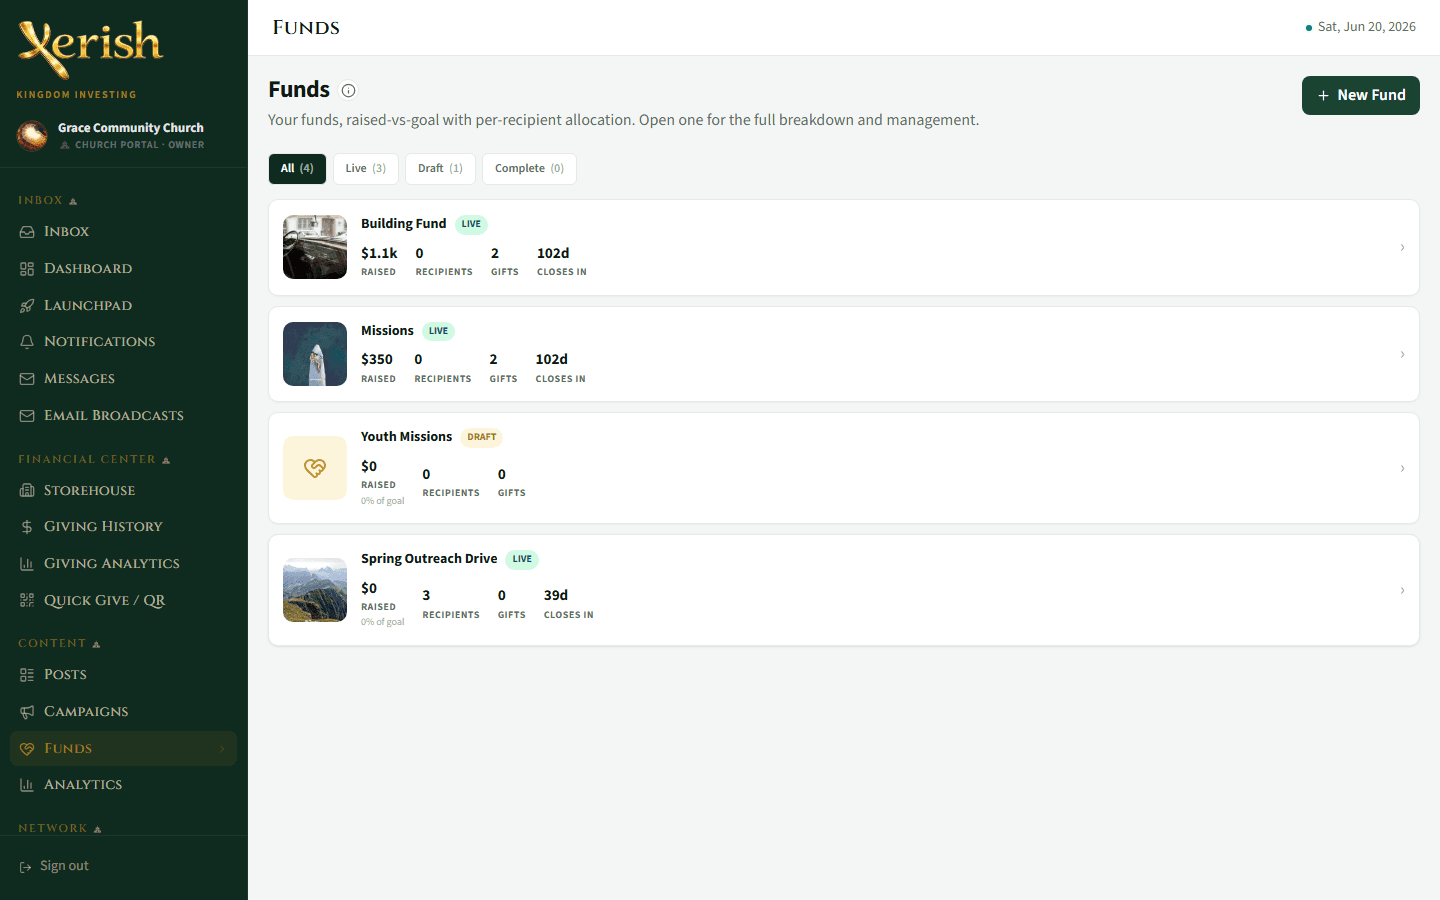Click the Sign out icon

26,867
